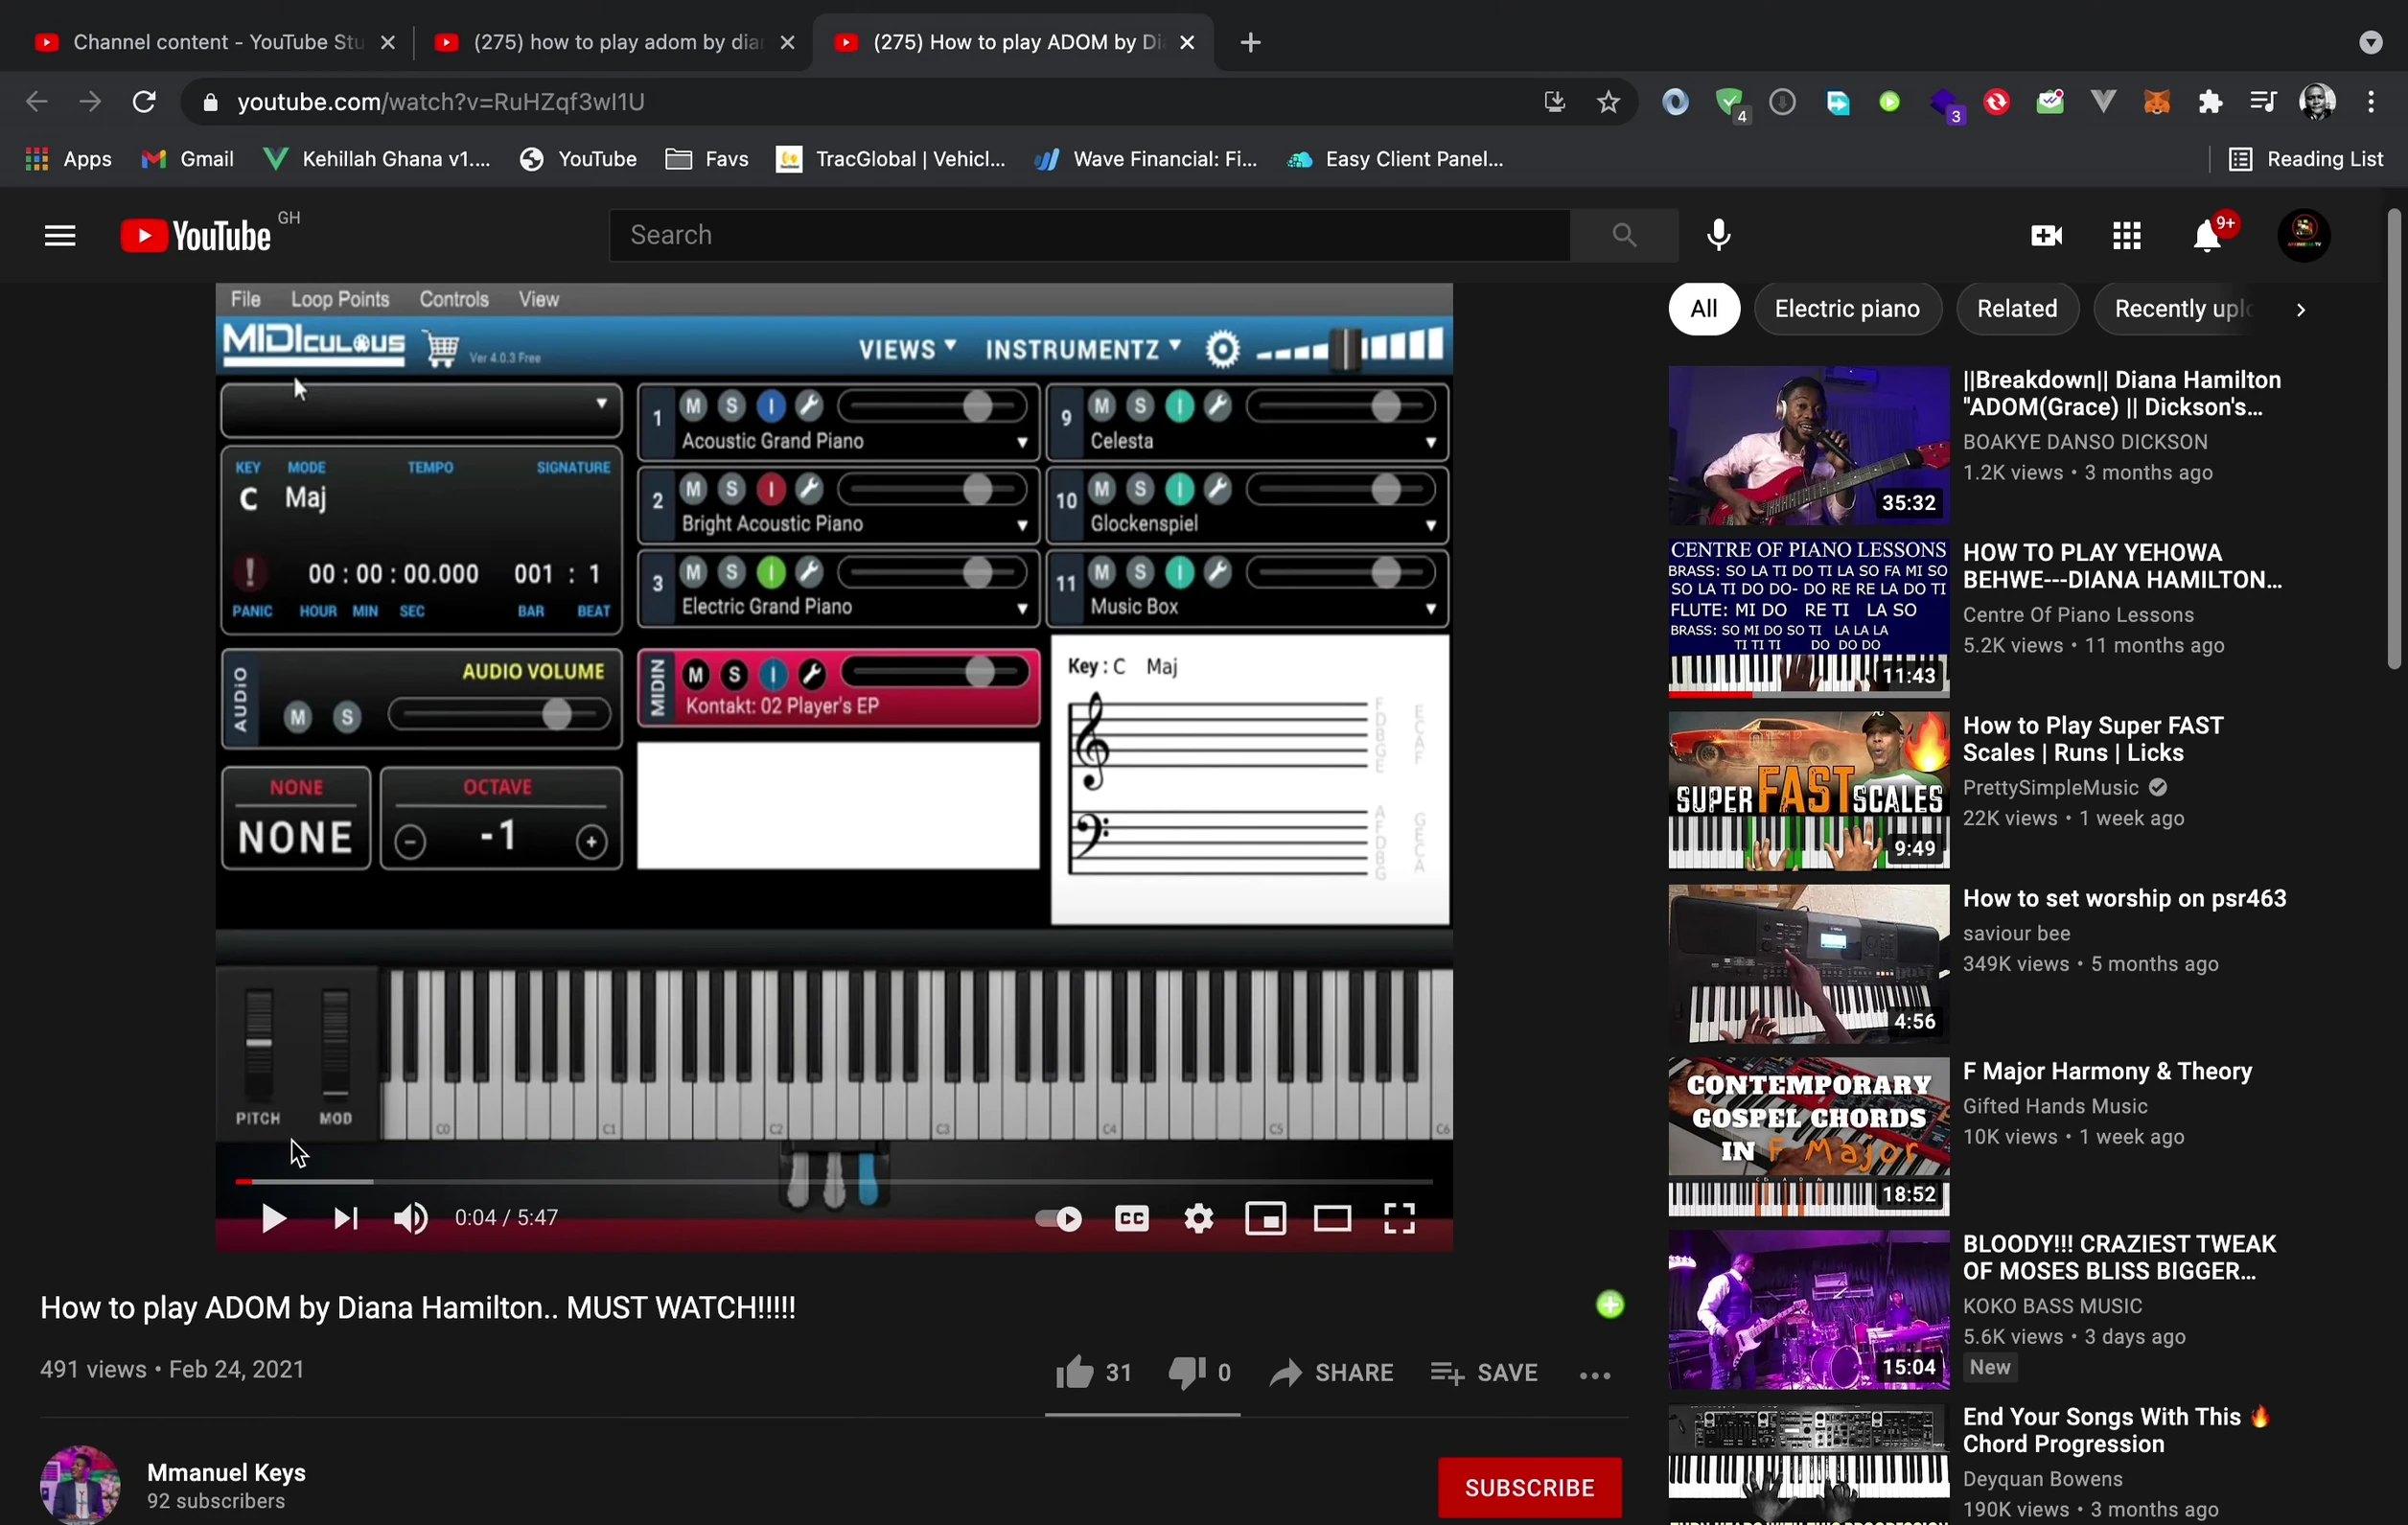Install app icon in address bar

pos(1554,102)
